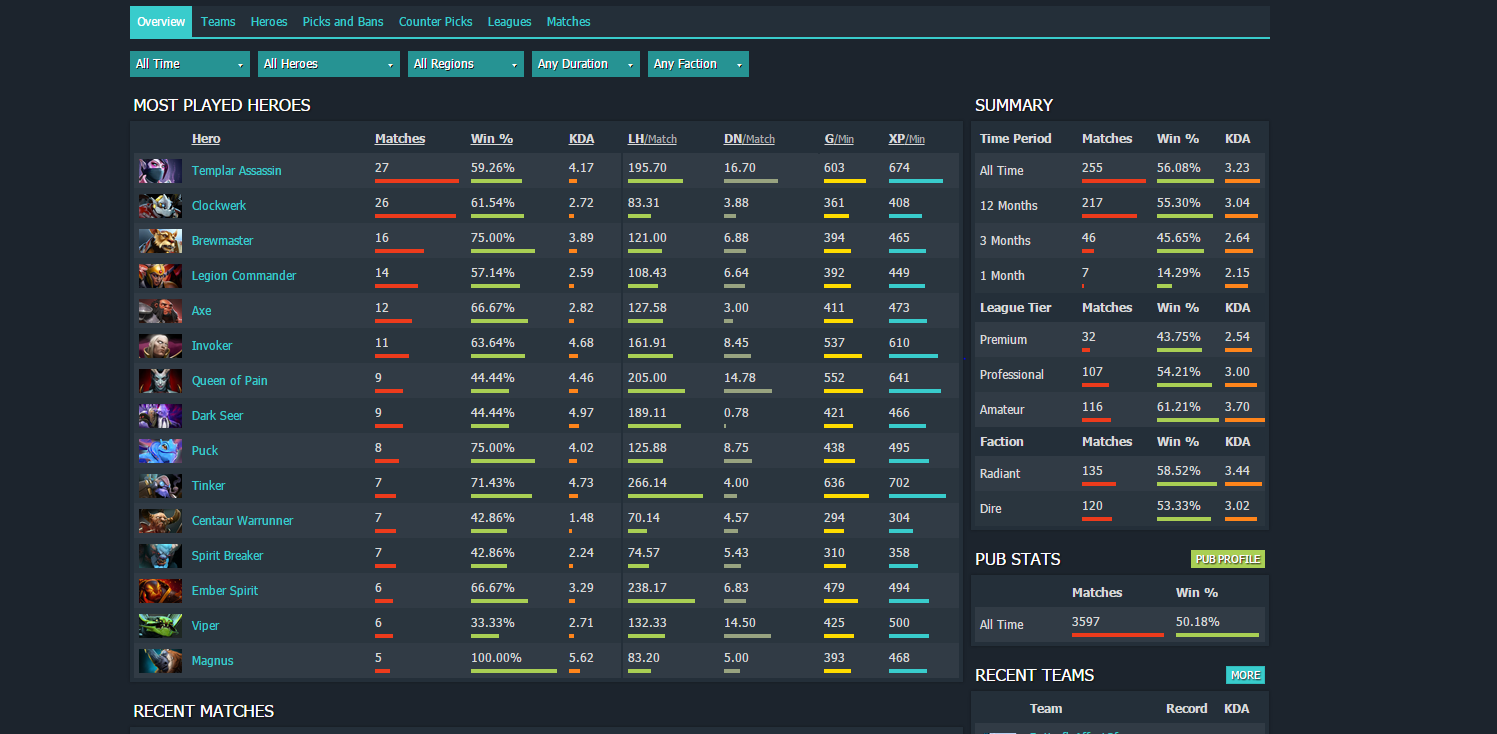Go to the Leagues tab

509,22
